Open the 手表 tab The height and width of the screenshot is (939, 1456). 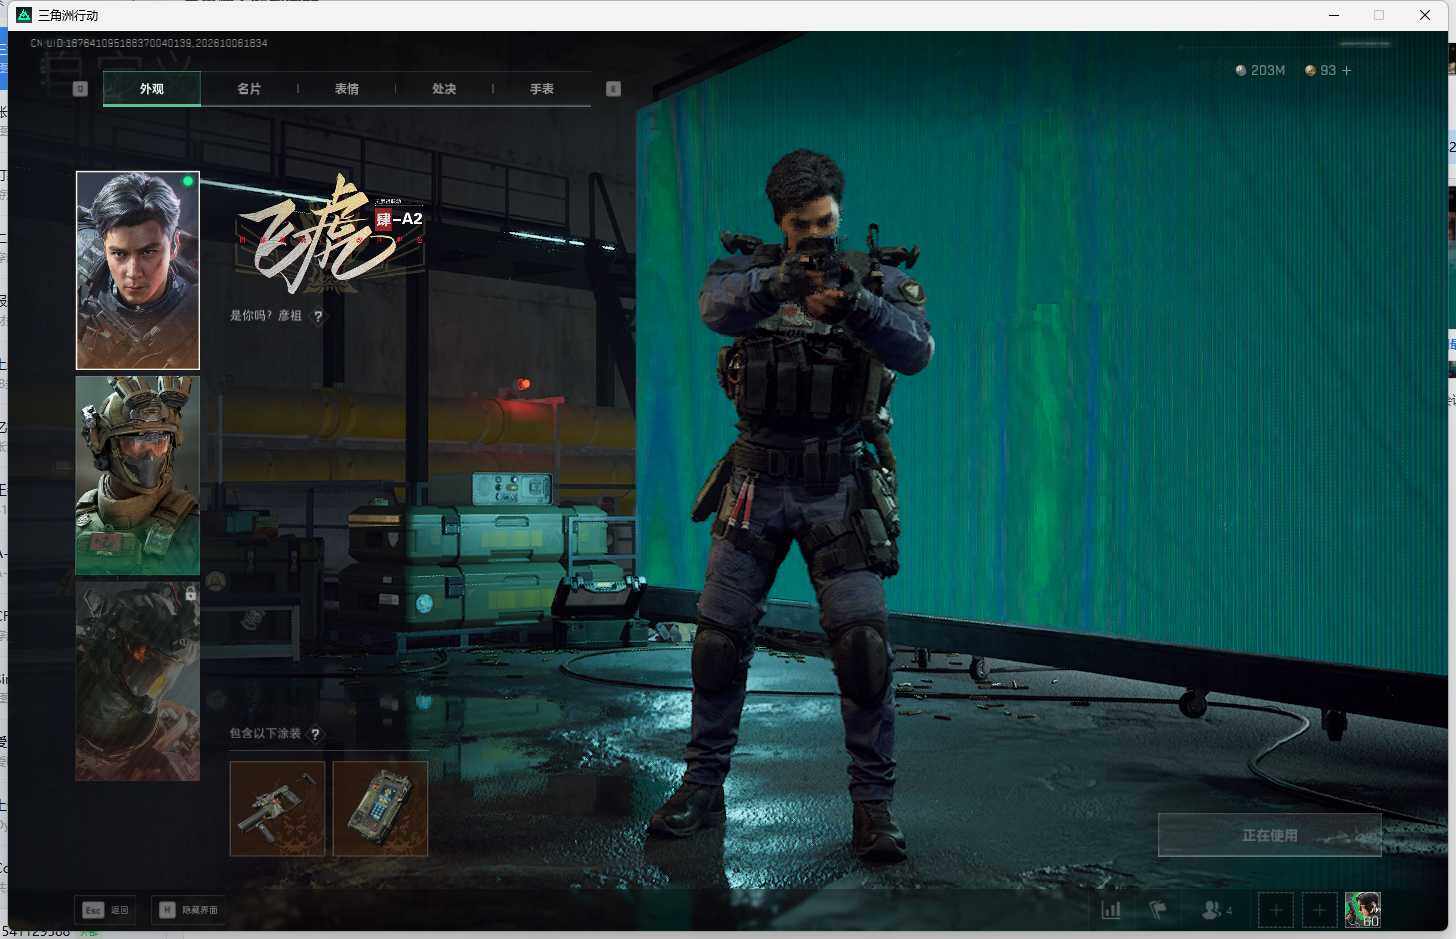pos(542,89)
